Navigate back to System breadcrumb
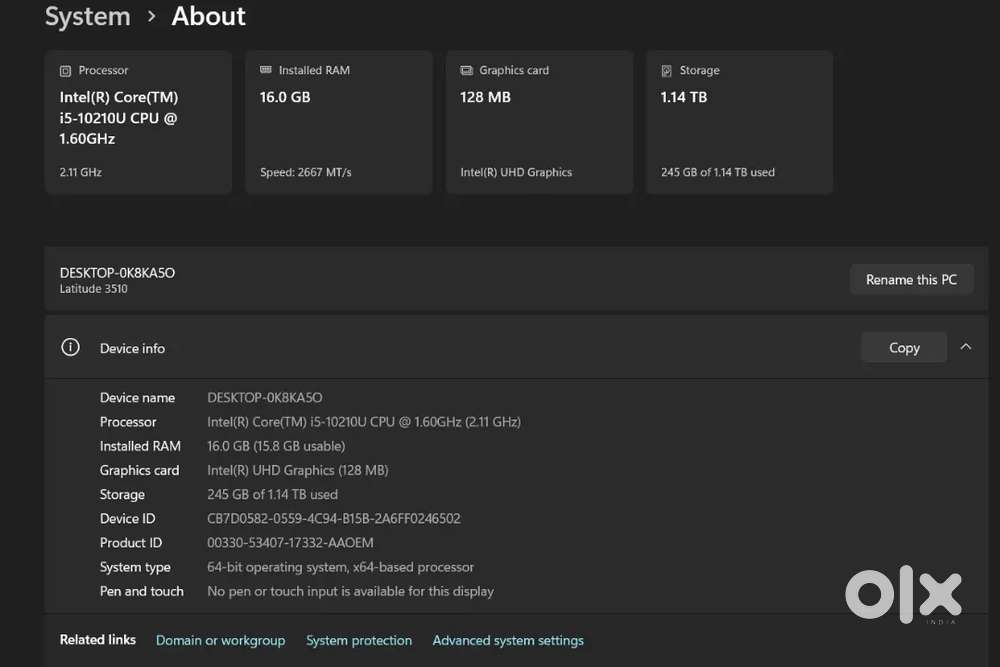Viewport: 1000px width, 667px height. (87, 16)
